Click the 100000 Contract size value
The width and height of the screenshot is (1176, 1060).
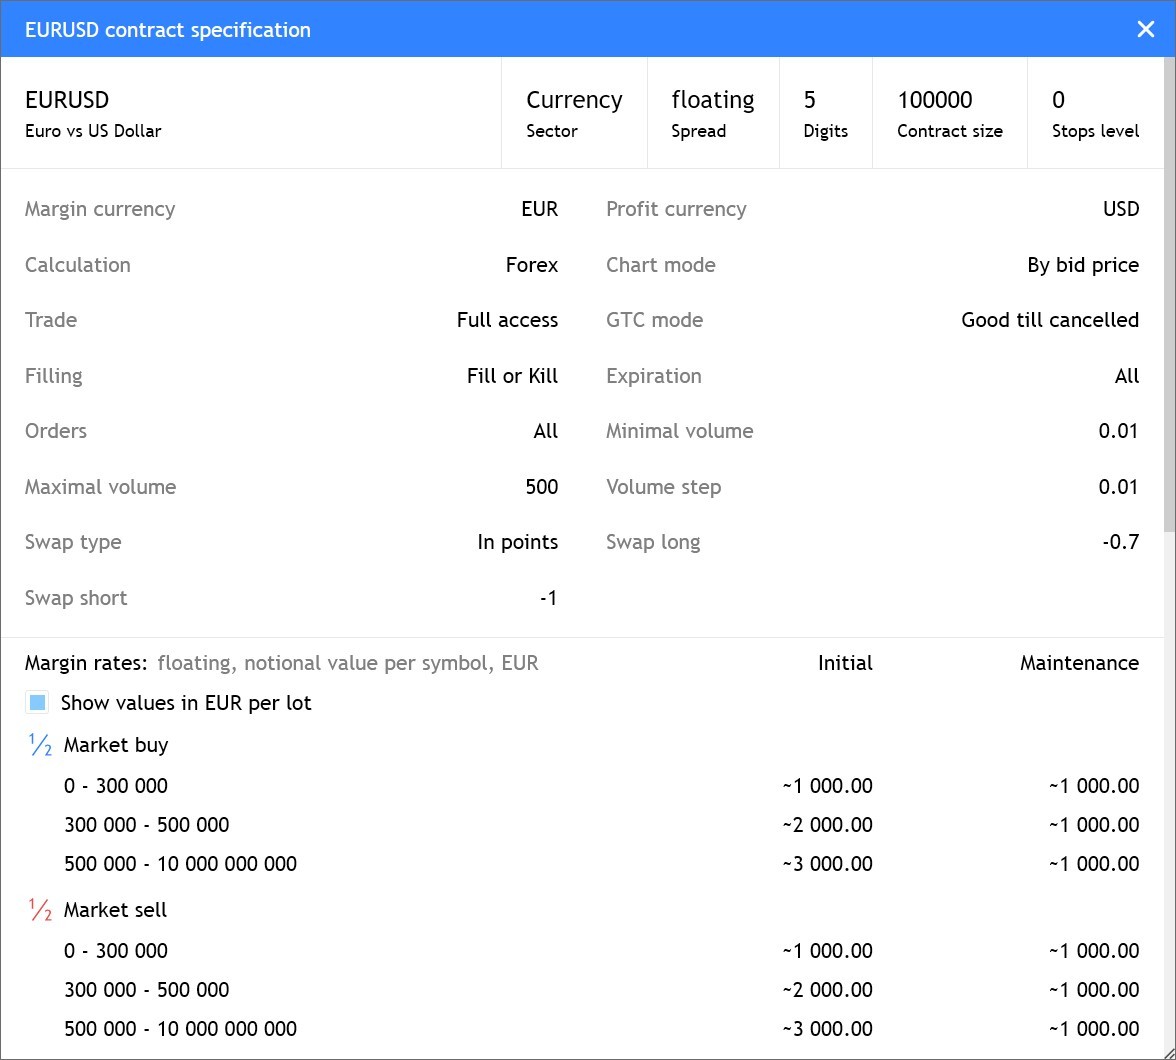(934, 100)
